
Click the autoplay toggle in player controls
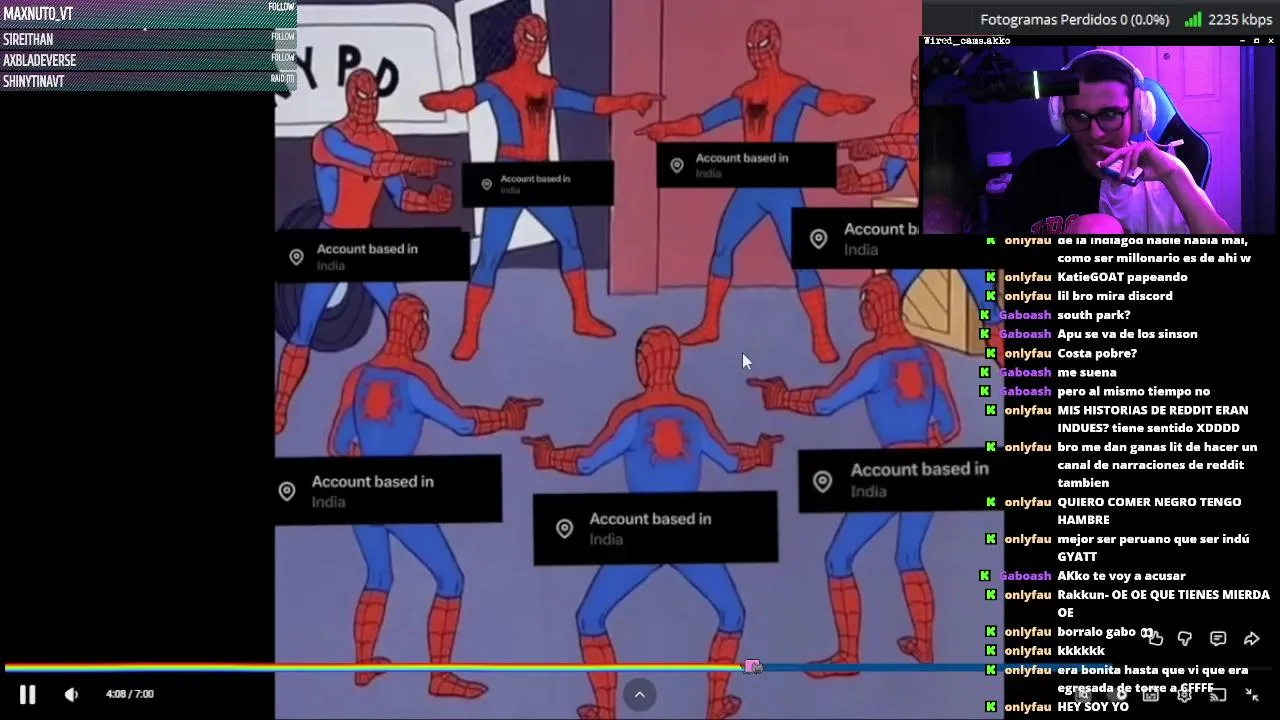[x=1118, y=694]
